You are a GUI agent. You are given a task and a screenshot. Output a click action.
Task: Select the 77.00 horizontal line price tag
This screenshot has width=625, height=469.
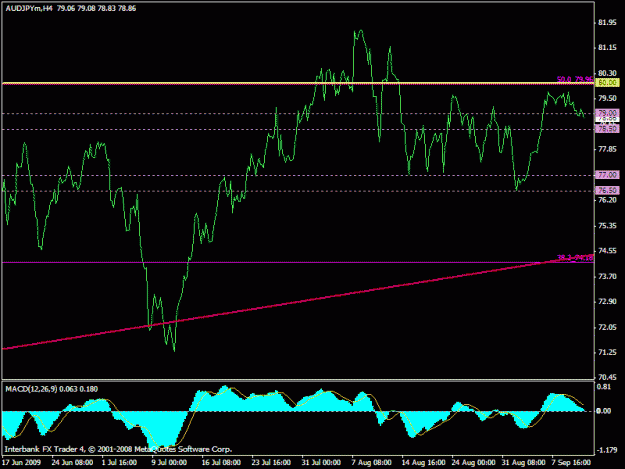coord(607,175)
